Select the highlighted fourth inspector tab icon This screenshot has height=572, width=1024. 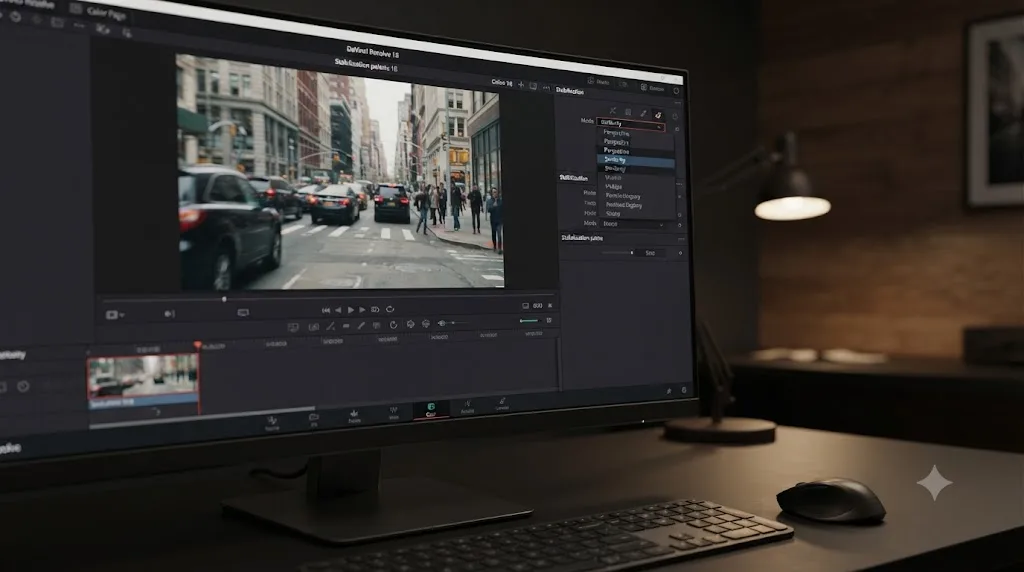[658, 115]
